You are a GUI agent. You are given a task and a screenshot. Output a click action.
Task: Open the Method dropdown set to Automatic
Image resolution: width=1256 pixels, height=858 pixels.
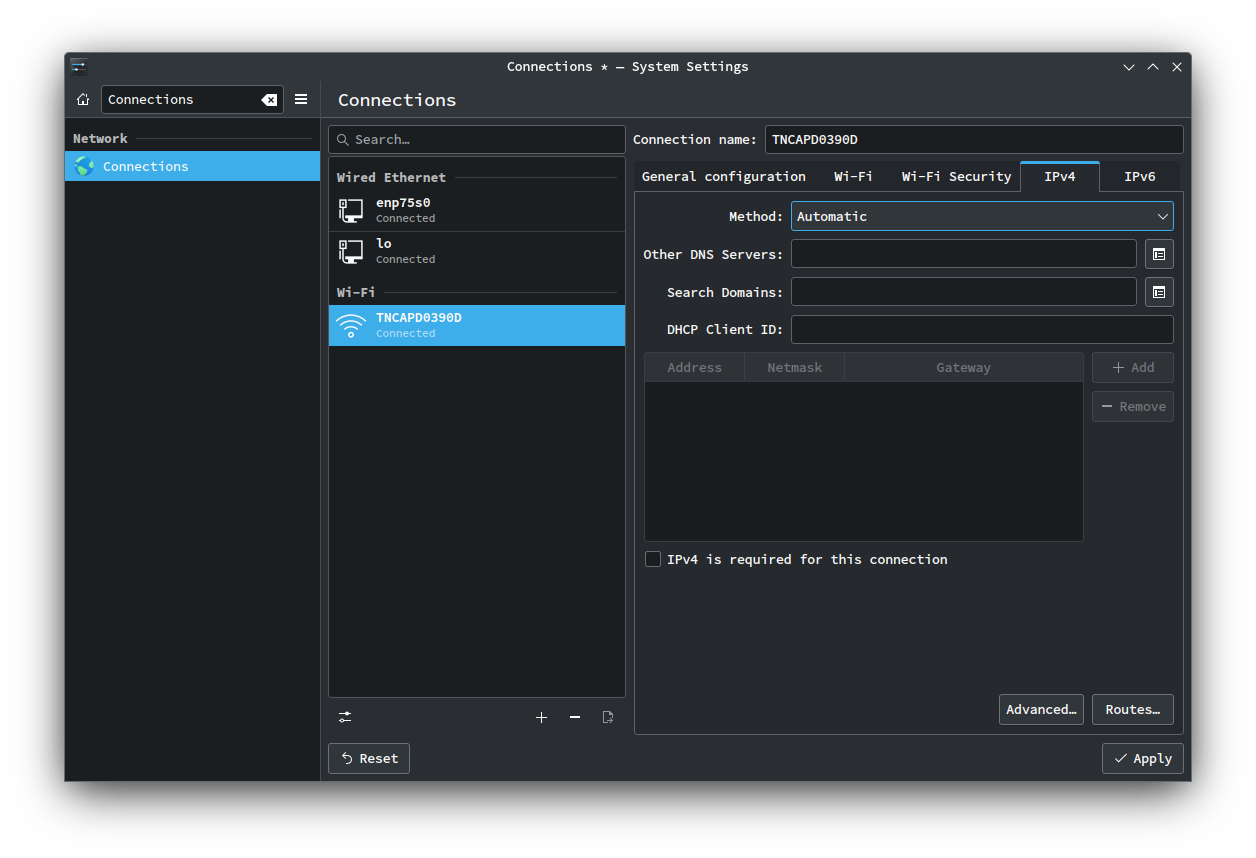point(982,216)
